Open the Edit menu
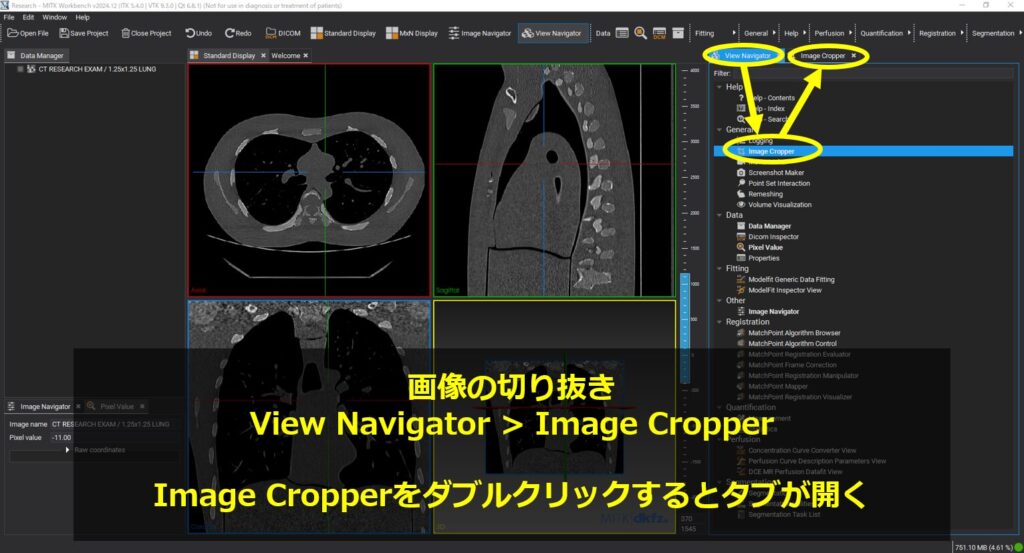The height and width of the screenshot is (553, 1024). pos(28,18)
